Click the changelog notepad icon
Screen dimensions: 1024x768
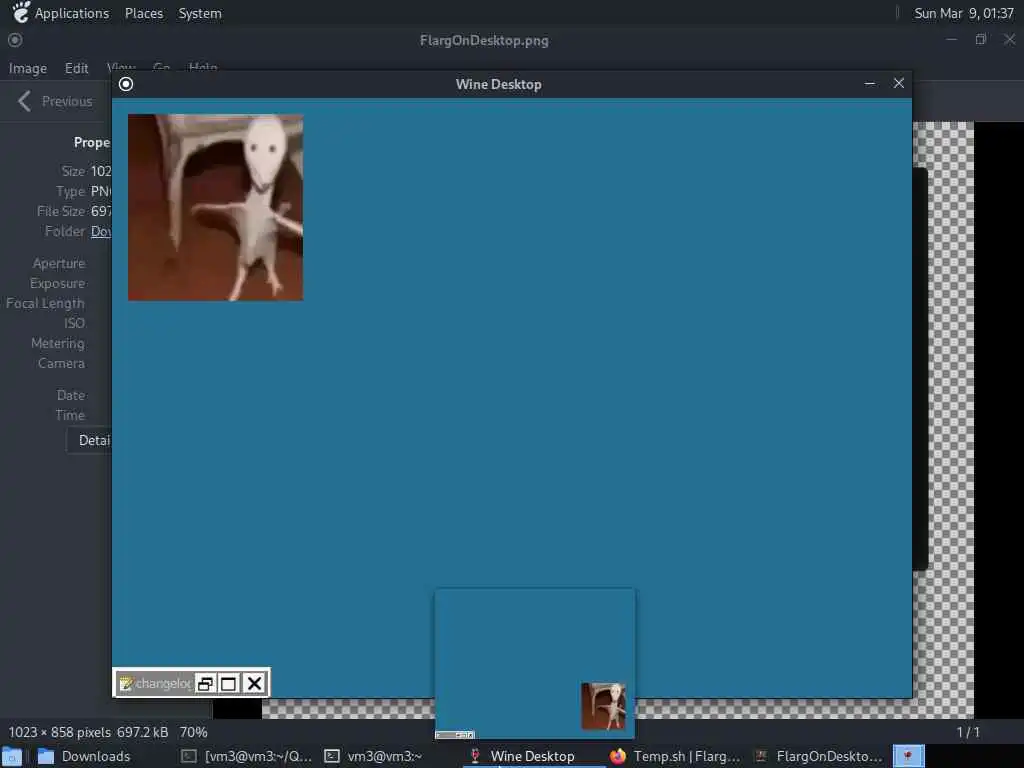click(x=126, y=684)
